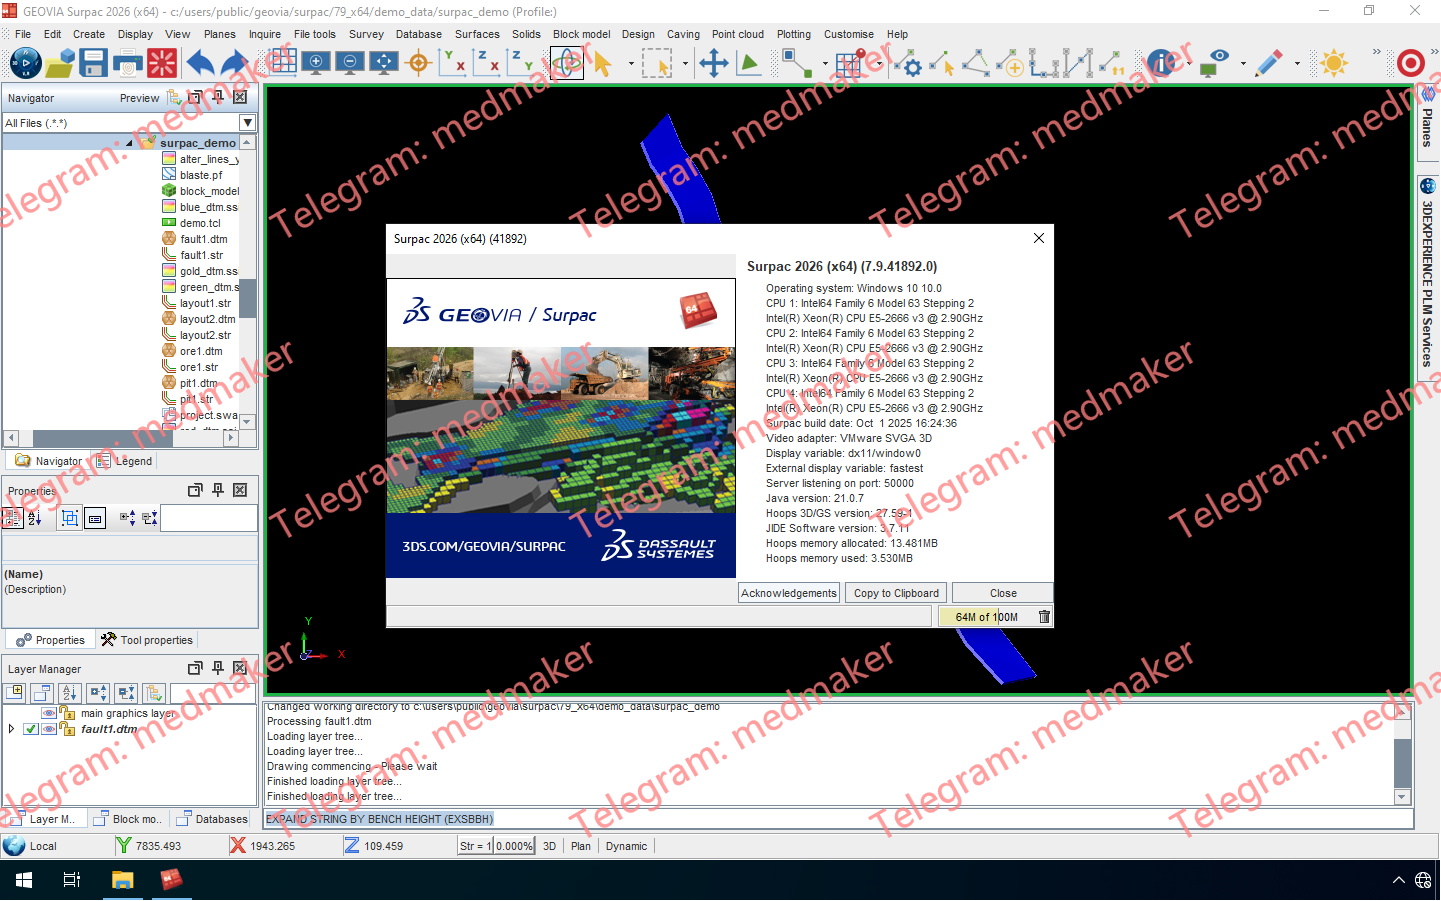Click the Acknowledgements button

point(788,593)
